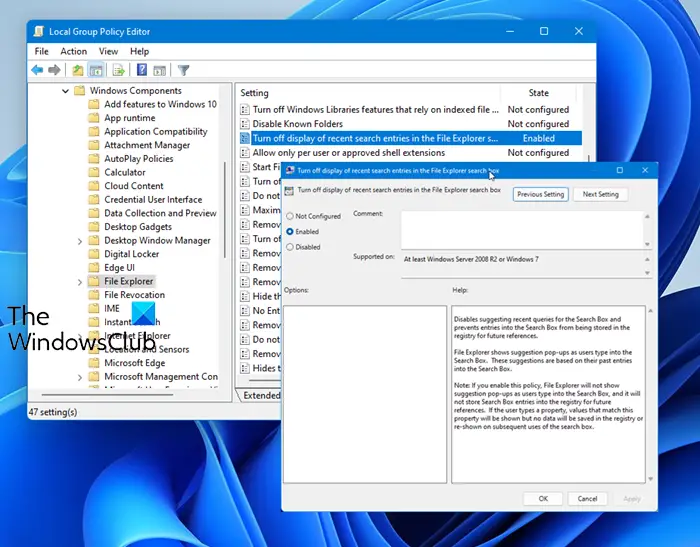This screenshot has width=700, height=547.
Task: Click the Next Setting button
Action: pyautogui.click(x=600, y=194)
